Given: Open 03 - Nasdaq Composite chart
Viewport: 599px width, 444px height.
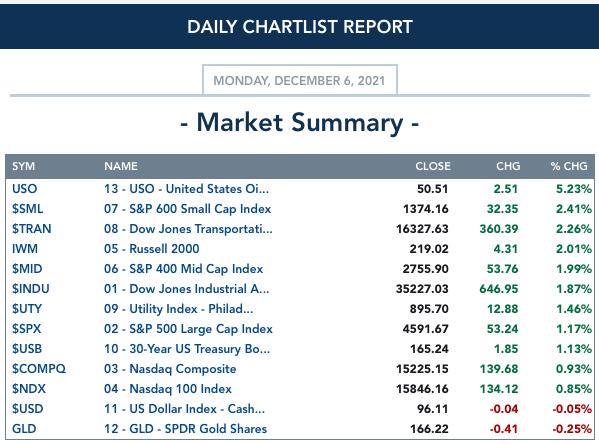Looking at the screenshot, I should pos(170,369).
